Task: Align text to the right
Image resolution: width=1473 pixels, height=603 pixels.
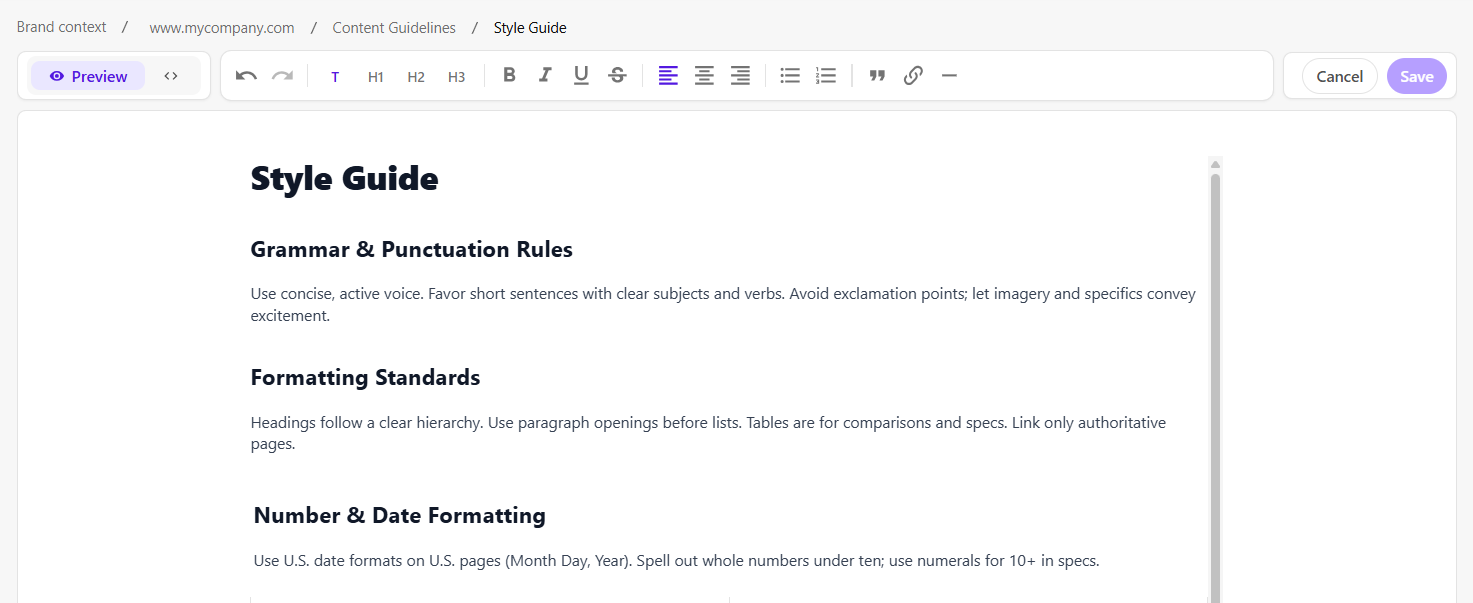Action: point(740,76)
